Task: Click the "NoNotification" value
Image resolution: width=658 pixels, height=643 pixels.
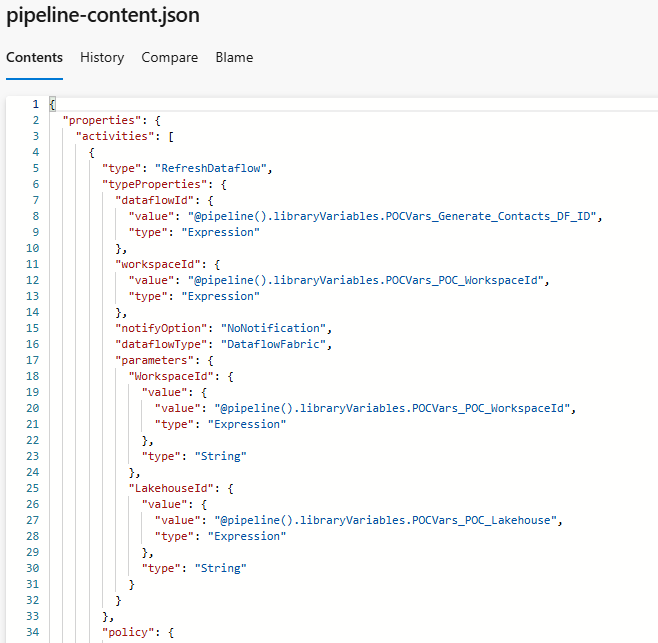Action: tap(273, 328)
